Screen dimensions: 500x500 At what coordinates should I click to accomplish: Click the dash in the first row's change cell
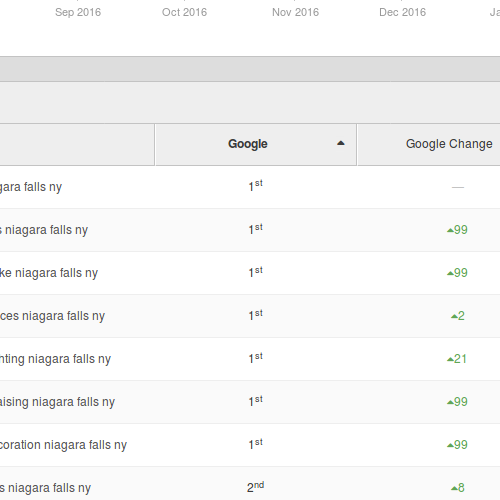coord(458,187)
